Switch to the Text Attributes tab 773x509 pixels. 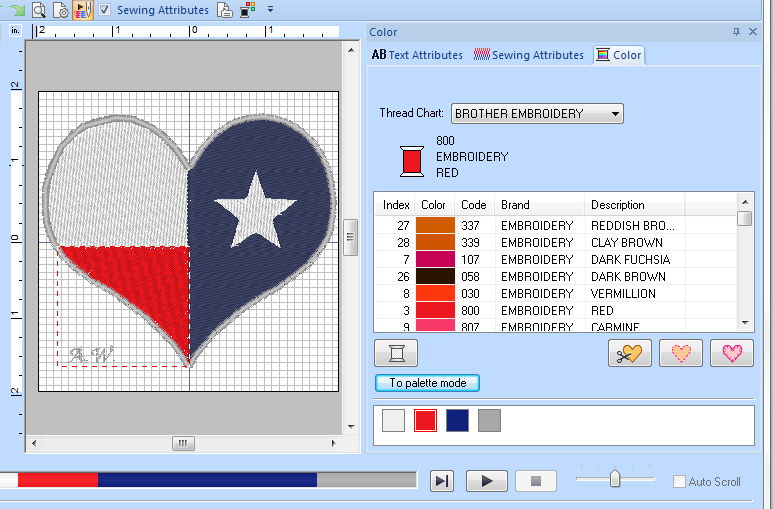417,55
